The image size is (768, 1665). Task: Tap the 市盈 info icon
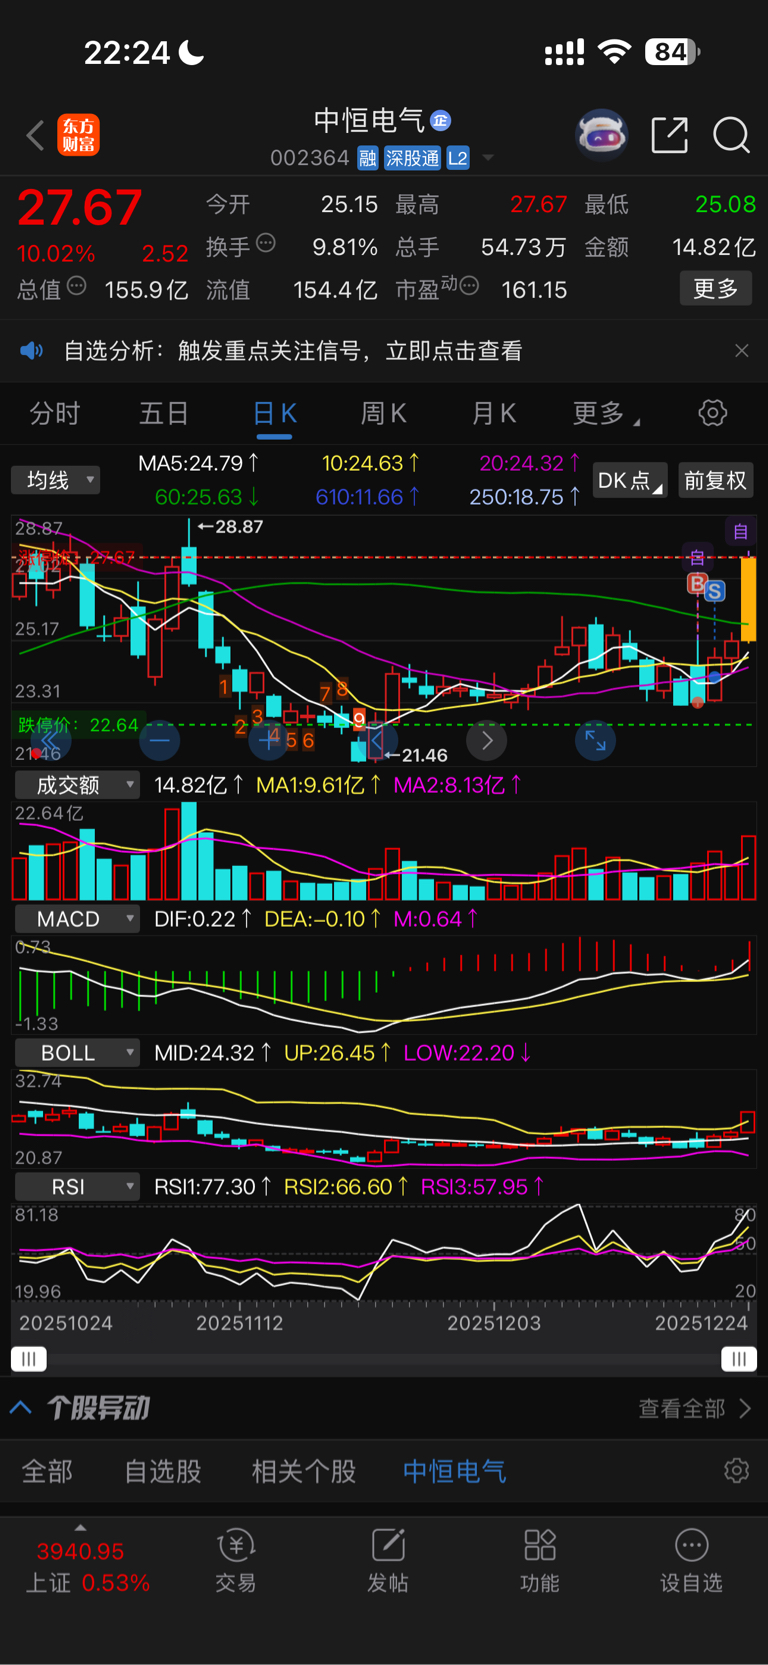469,286
